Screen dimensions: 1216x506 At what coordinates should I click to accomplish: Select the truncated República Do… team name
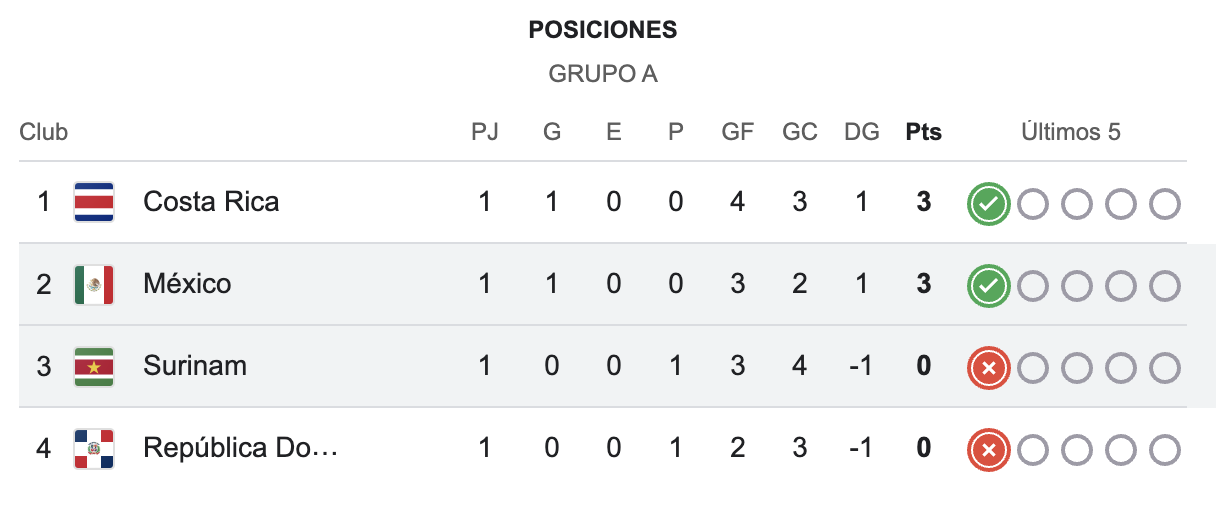(241, 448)
